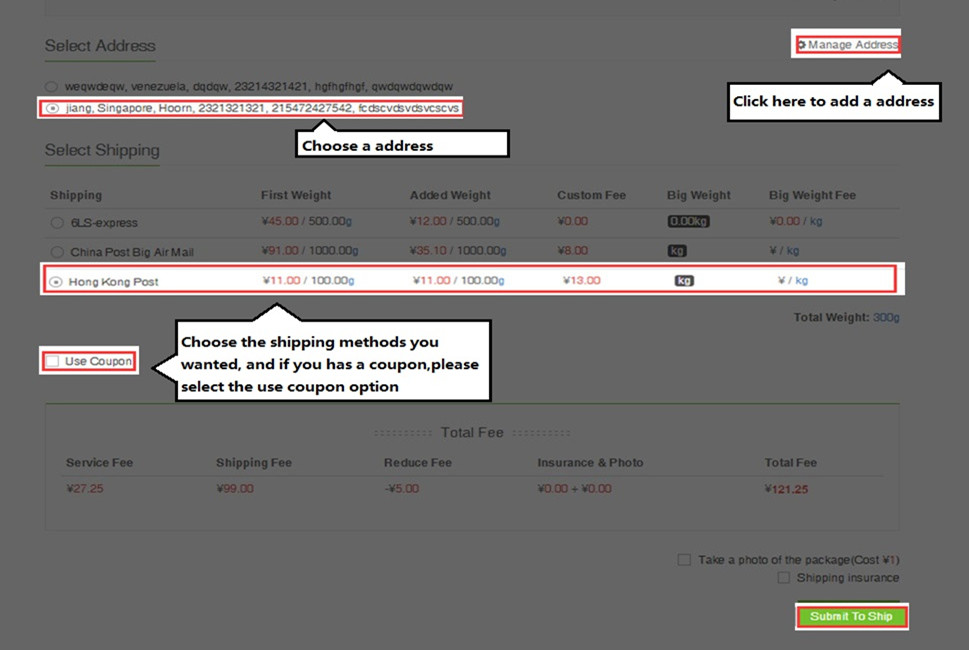Click the ¥121.25 Total Fee amount
This screenshot has width=969, height=650.
(x=786, y=489)
